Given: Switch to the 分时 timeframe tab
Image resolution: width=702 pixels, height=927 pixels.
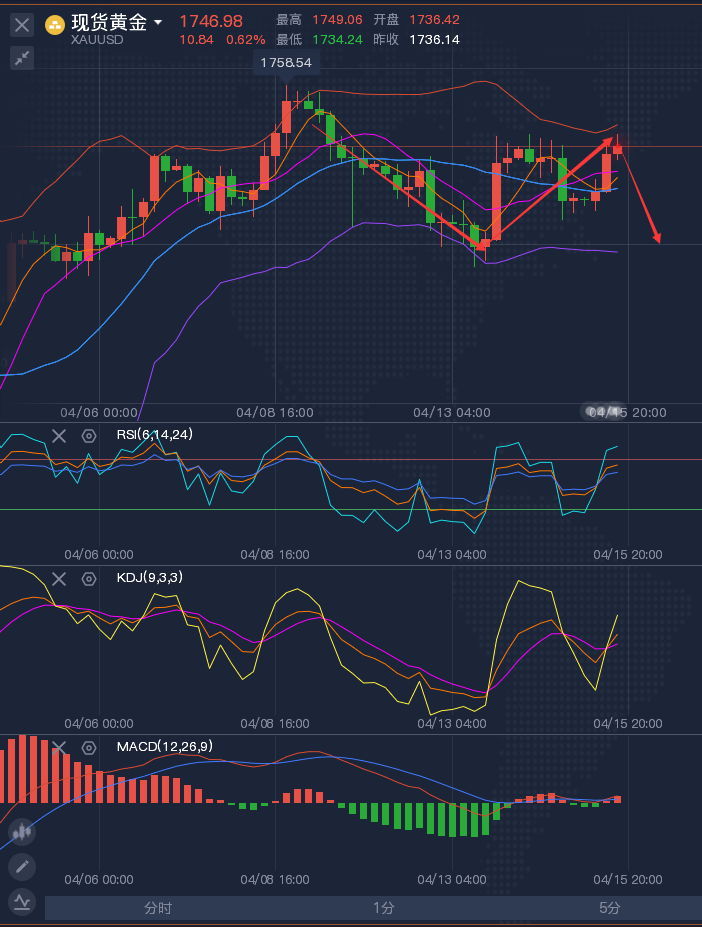Looking at the screenshot, I should pyautogui.click(x=158, y=908).
